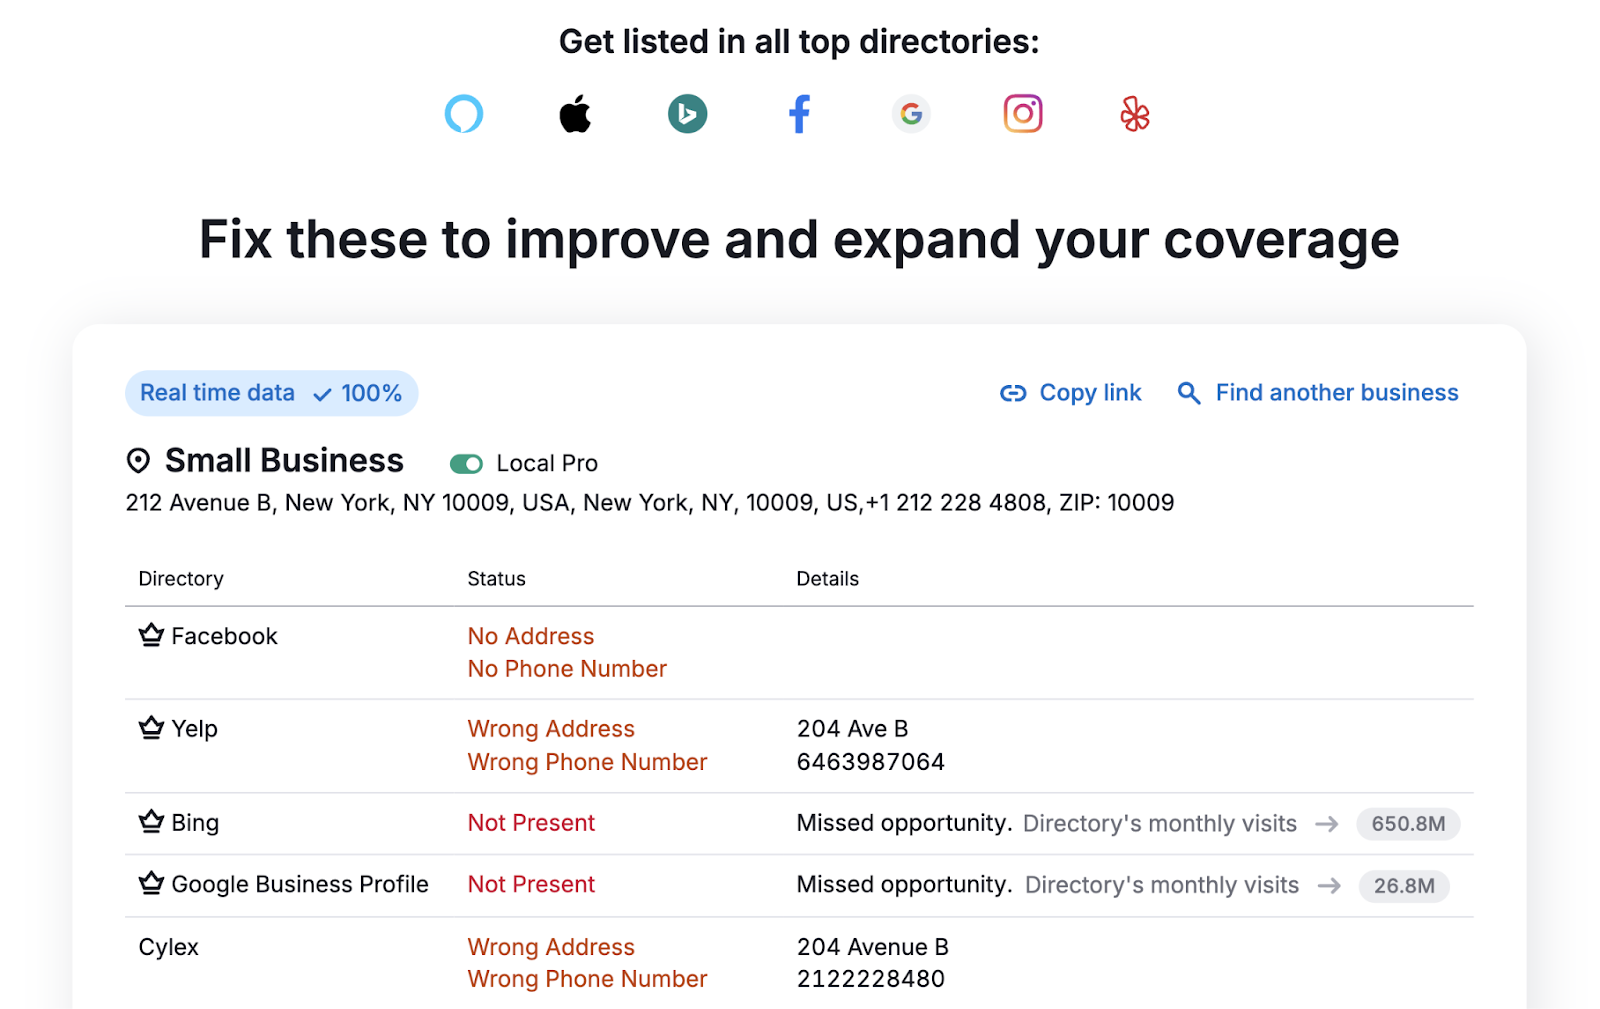The width and height of the screenshot is (1600, 1009).
Task: Click the location pin next to Small Business
Action: (x=139, y=460)
